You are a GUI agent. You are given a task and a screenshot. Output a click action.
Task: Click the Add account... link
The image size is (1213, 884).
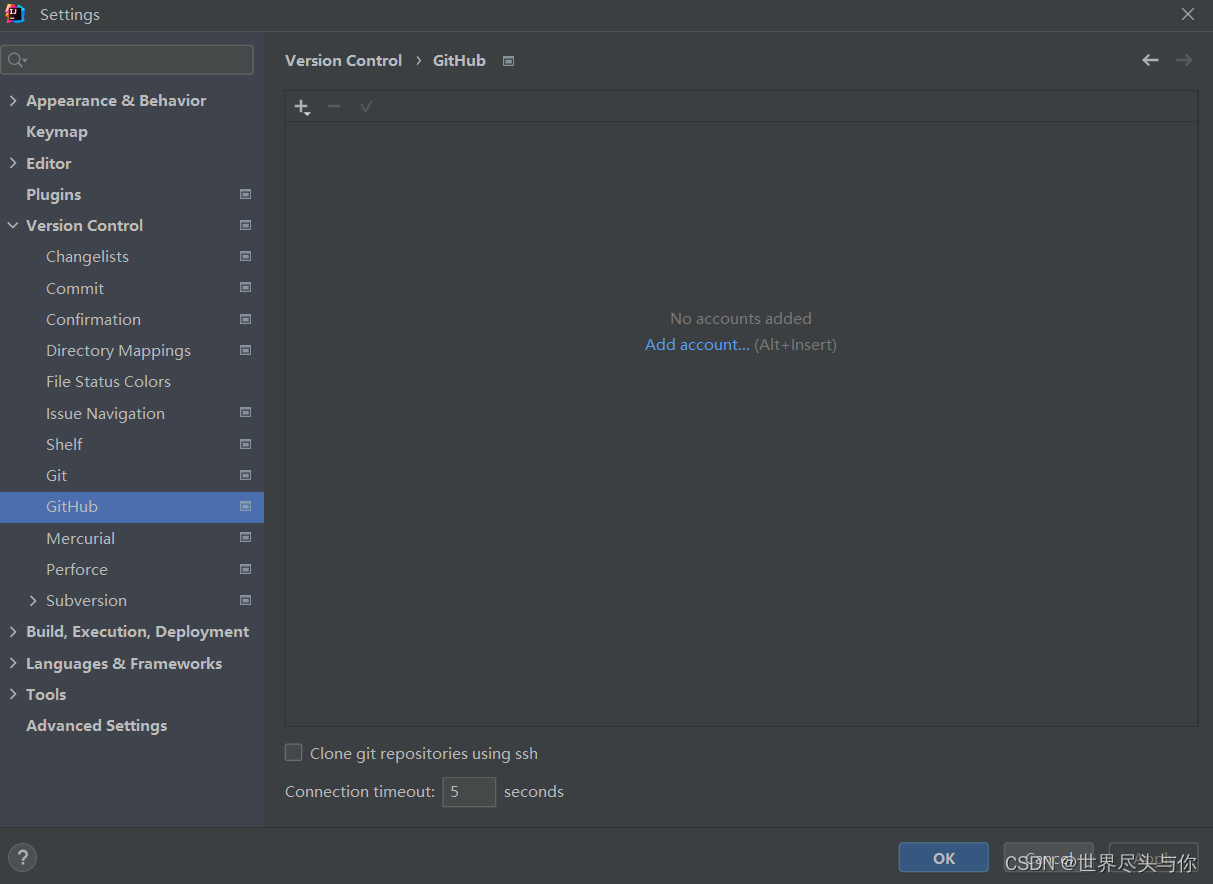(x=697, y=344)
